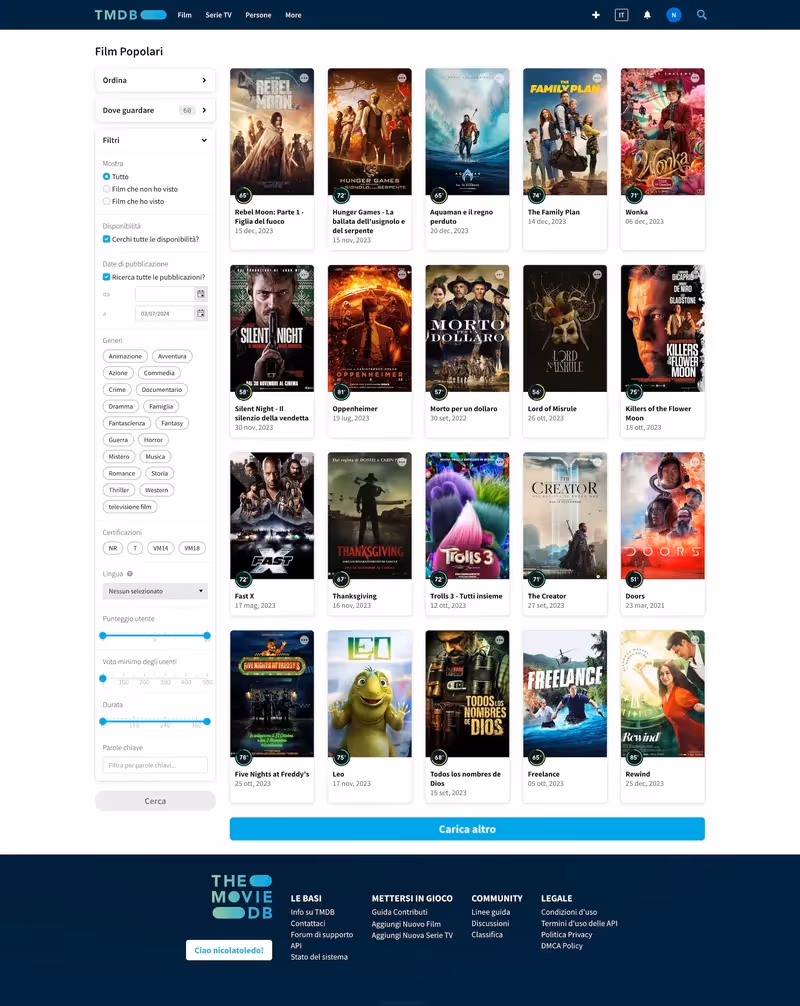This screenshot has width=800, height=1006.
Task: Open the notifications bell
Action: (647, 15)
